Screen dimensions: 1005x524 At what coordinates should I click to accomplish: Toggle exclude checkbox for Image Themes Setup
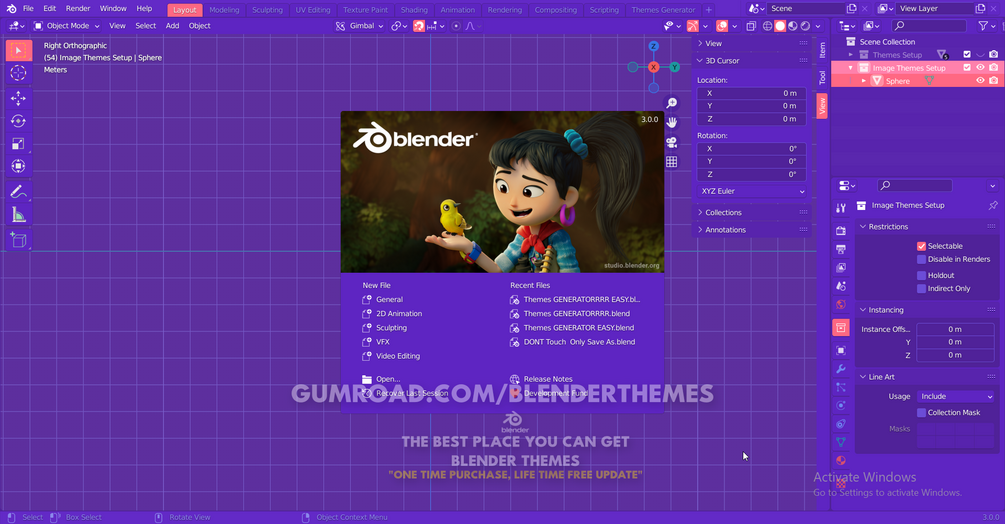click(967, 68)
